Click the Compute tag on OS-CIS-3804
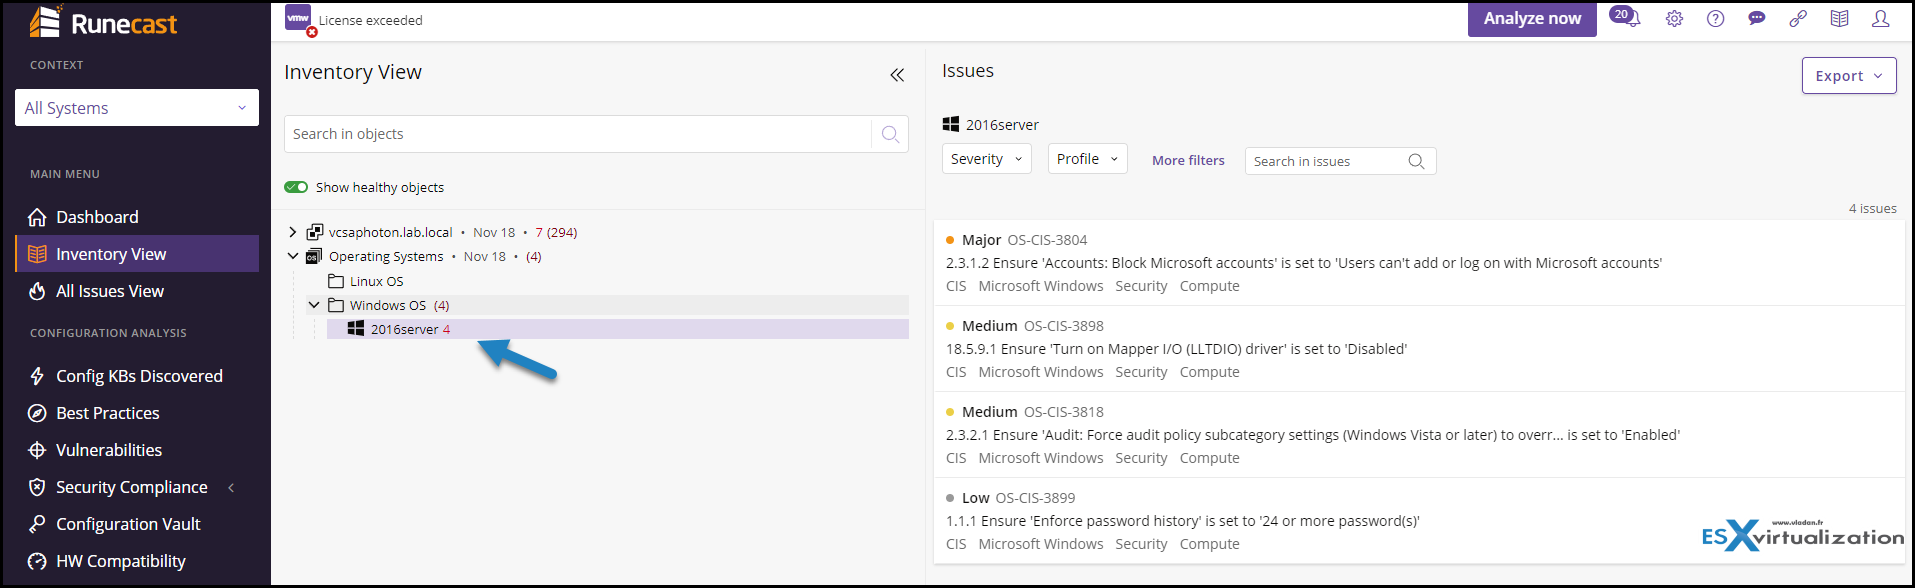 (1210, 286)
